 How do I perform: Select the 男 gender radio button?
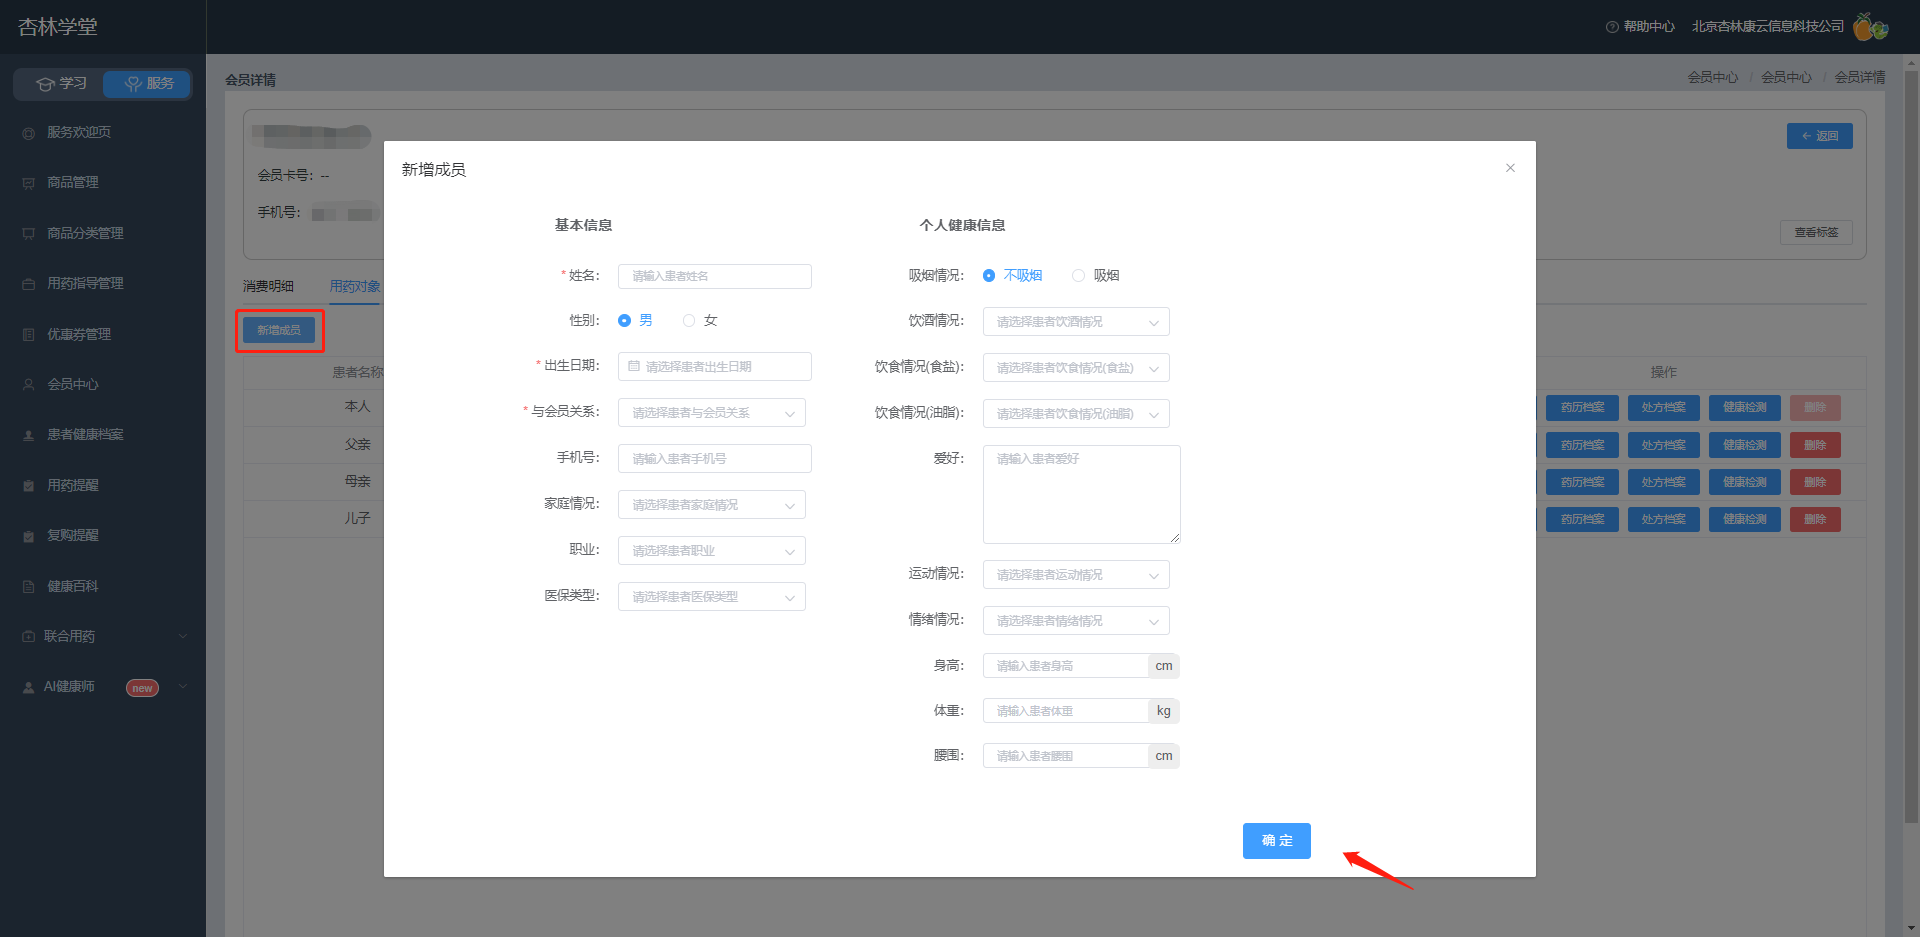point(625,321)
